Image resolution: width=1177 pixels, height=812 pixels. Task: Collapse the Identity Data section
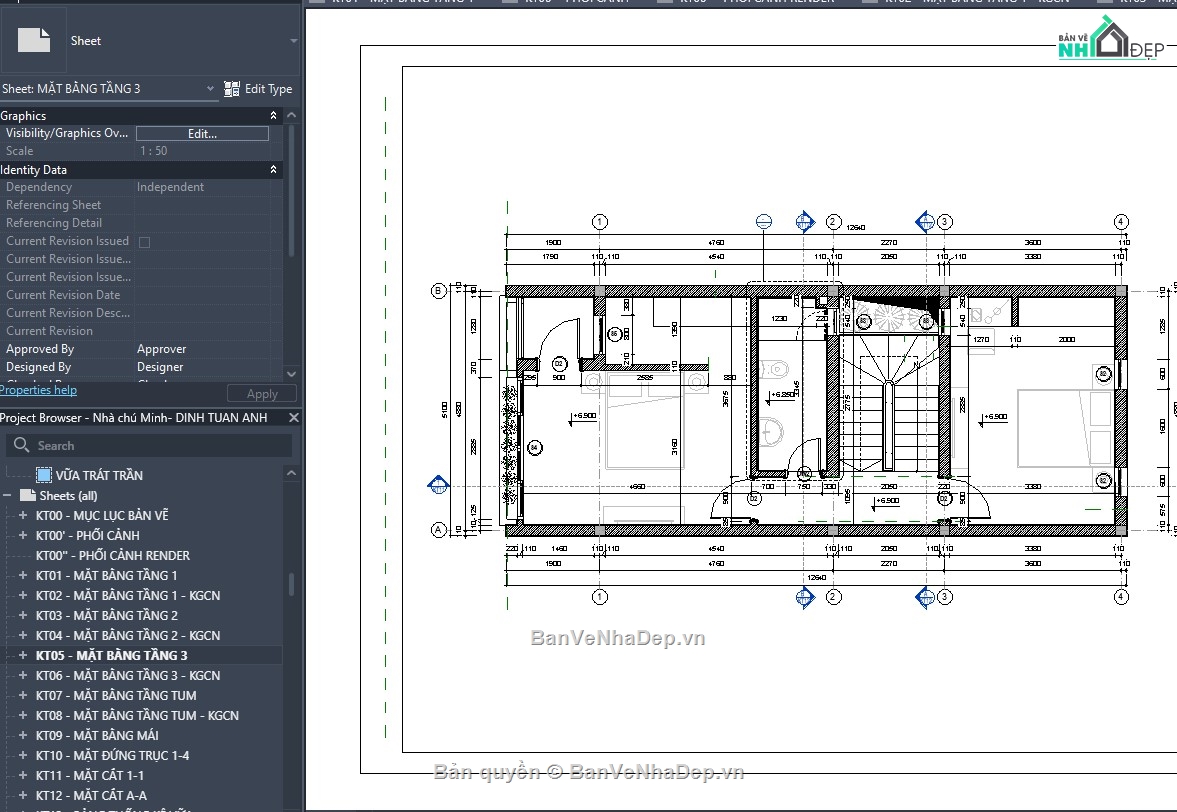tap(273, 170)
